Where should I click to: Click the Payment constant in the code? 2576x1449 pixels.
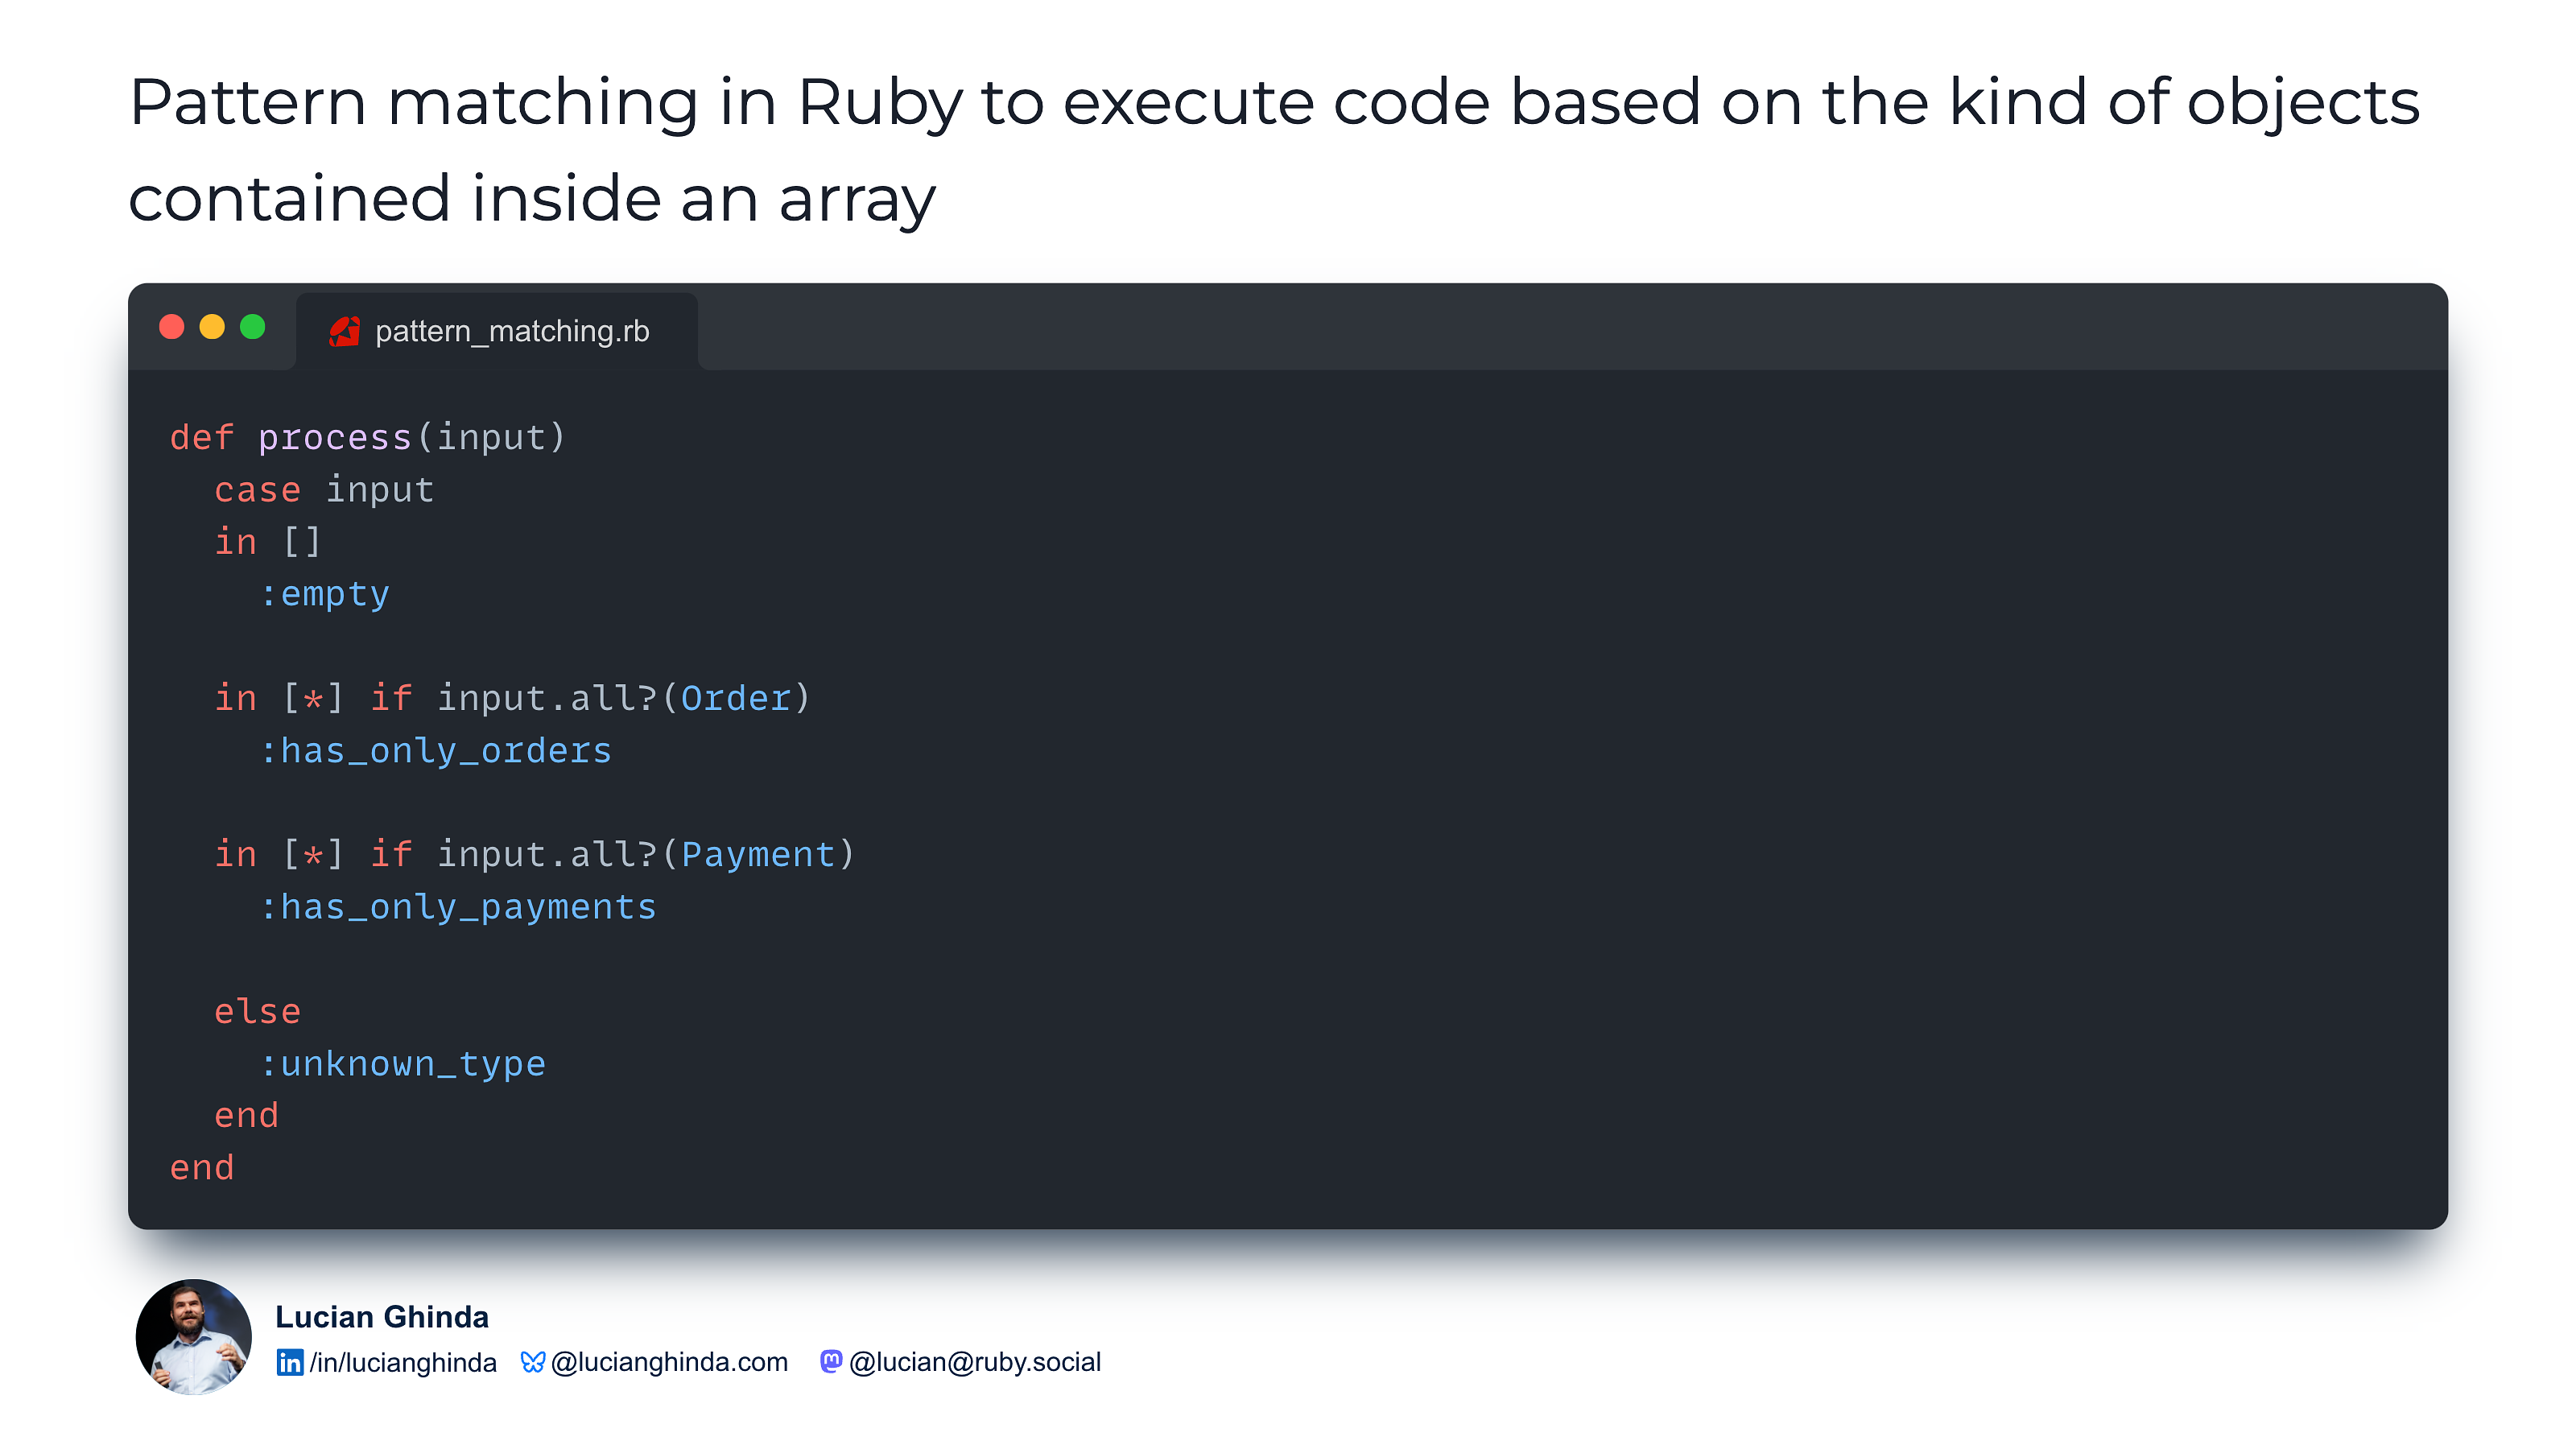point(757,854)
